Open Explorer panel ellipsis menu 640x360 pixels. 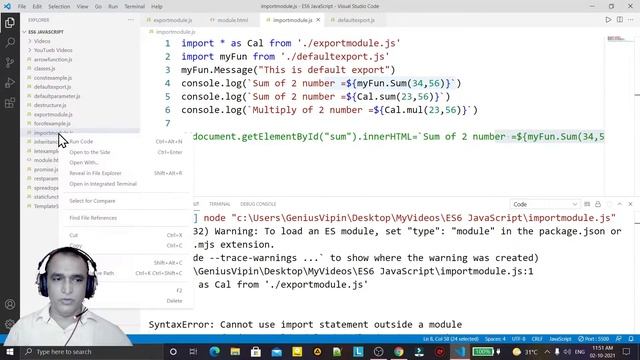pos(131,20)
